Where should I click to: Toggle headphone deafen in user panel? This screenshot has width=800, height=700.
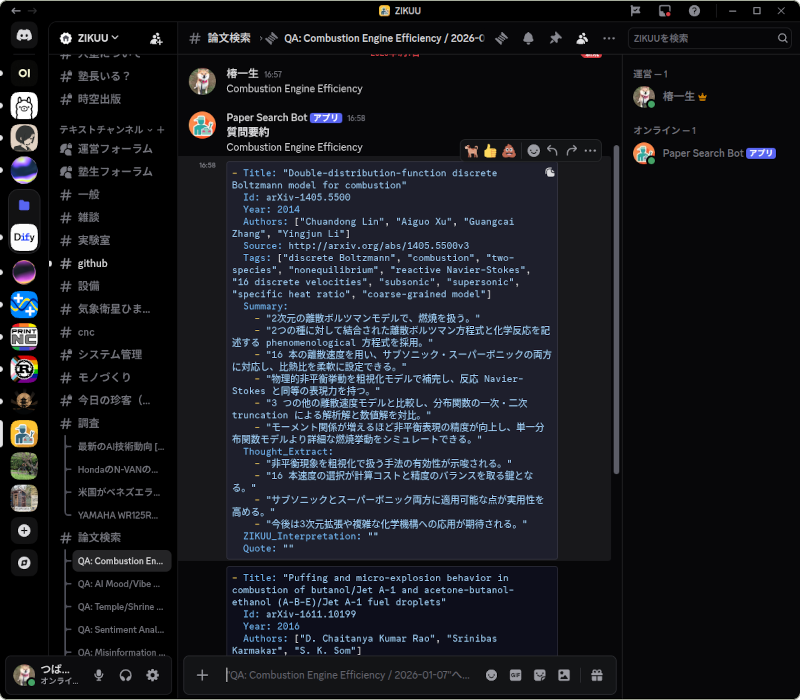[126, 675]
